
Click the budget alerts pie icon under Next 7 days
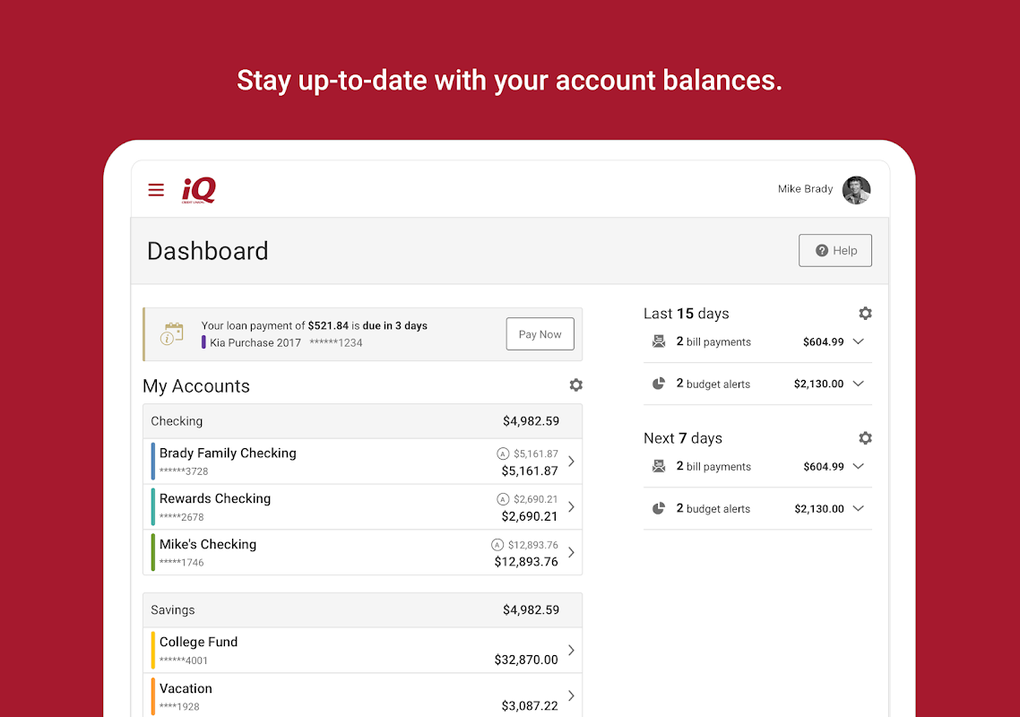659,508
